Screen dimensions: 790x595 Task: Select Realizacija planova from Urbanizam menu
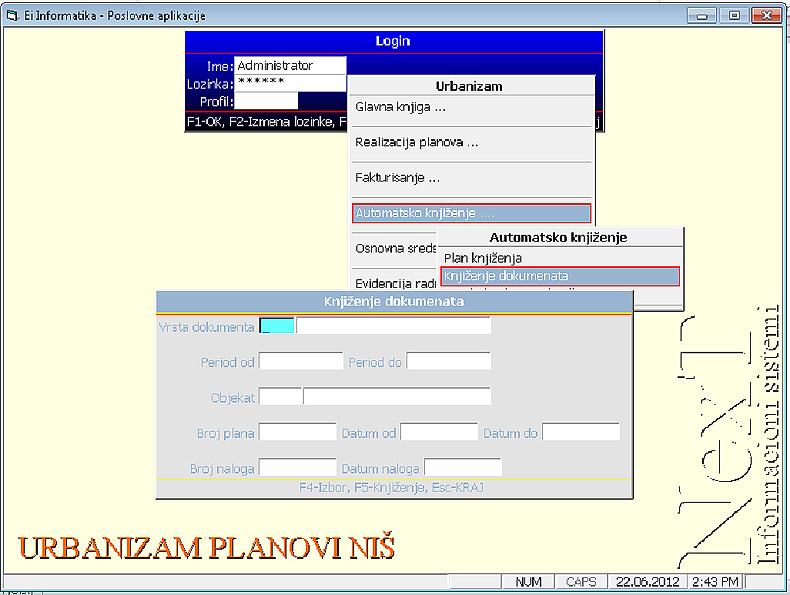tap(416, 143)
